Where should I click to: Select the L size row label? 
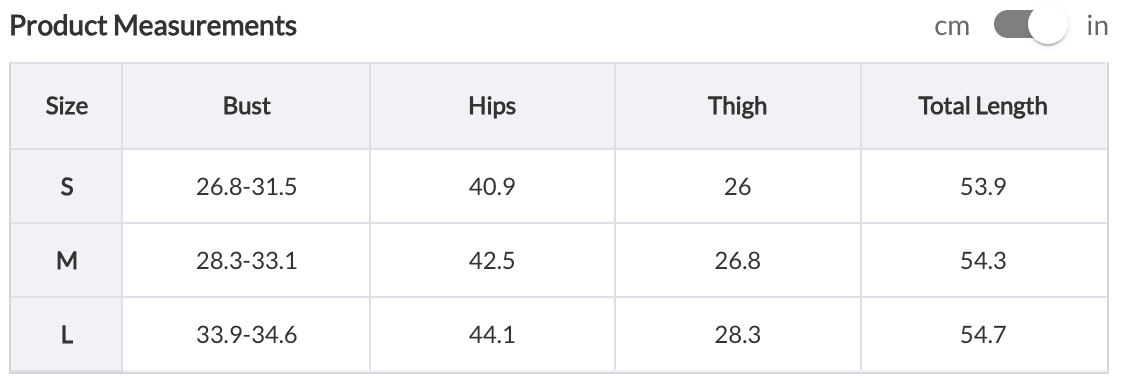pos(67,334)
